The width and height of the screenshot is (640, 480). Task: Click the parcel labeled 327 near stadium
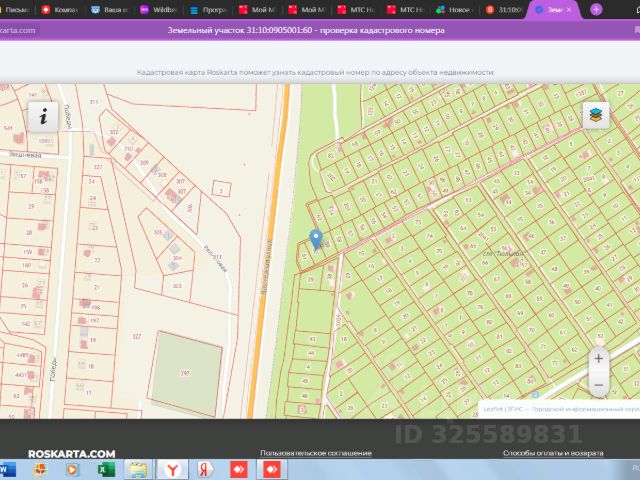[137, 336]
